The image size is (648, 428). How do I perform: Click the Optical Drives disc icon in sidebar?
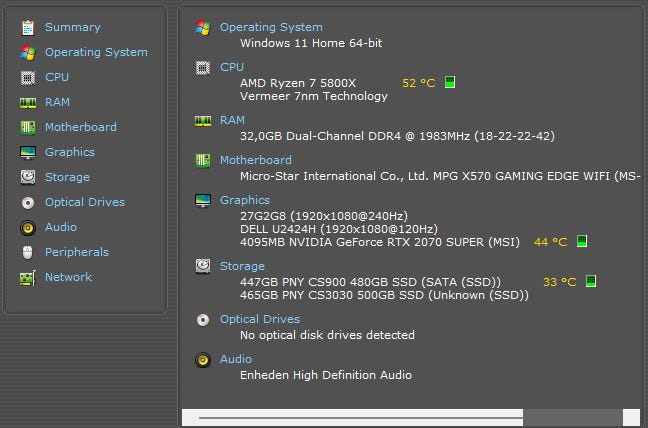point(28,202)
